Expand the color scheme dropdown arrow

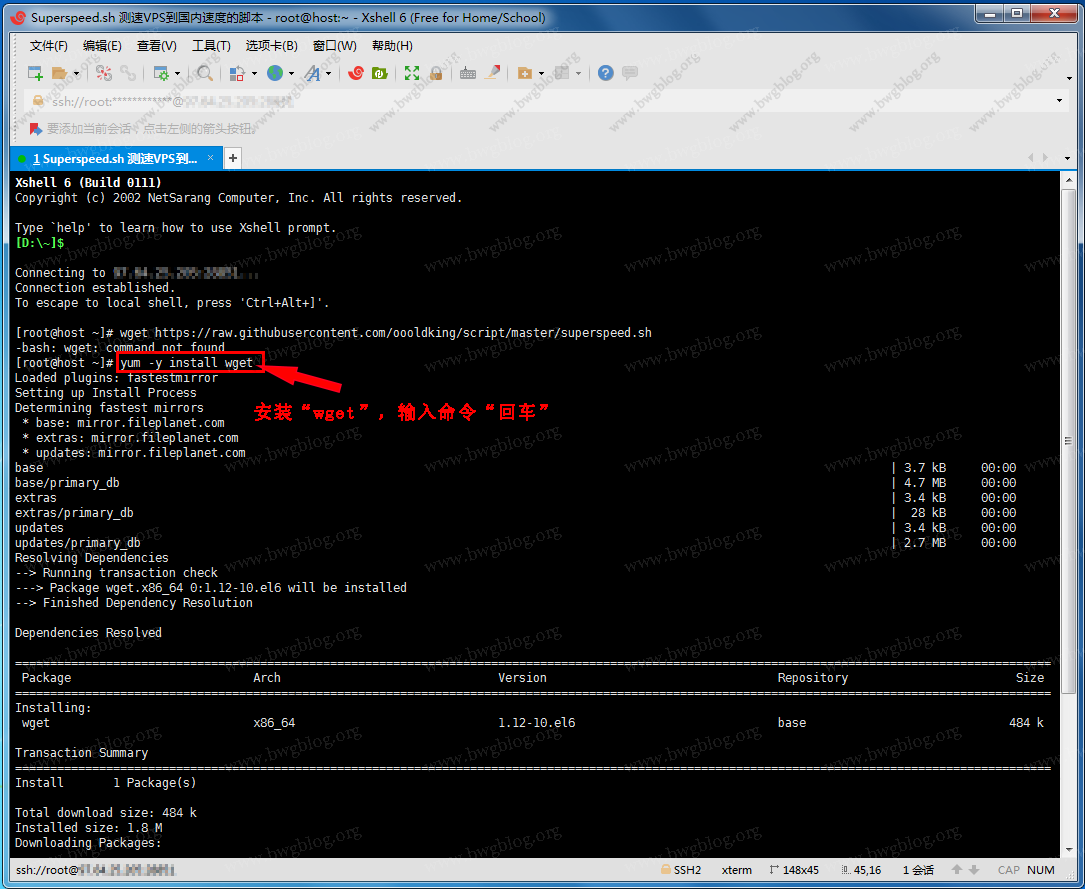[x=254, y=73]
